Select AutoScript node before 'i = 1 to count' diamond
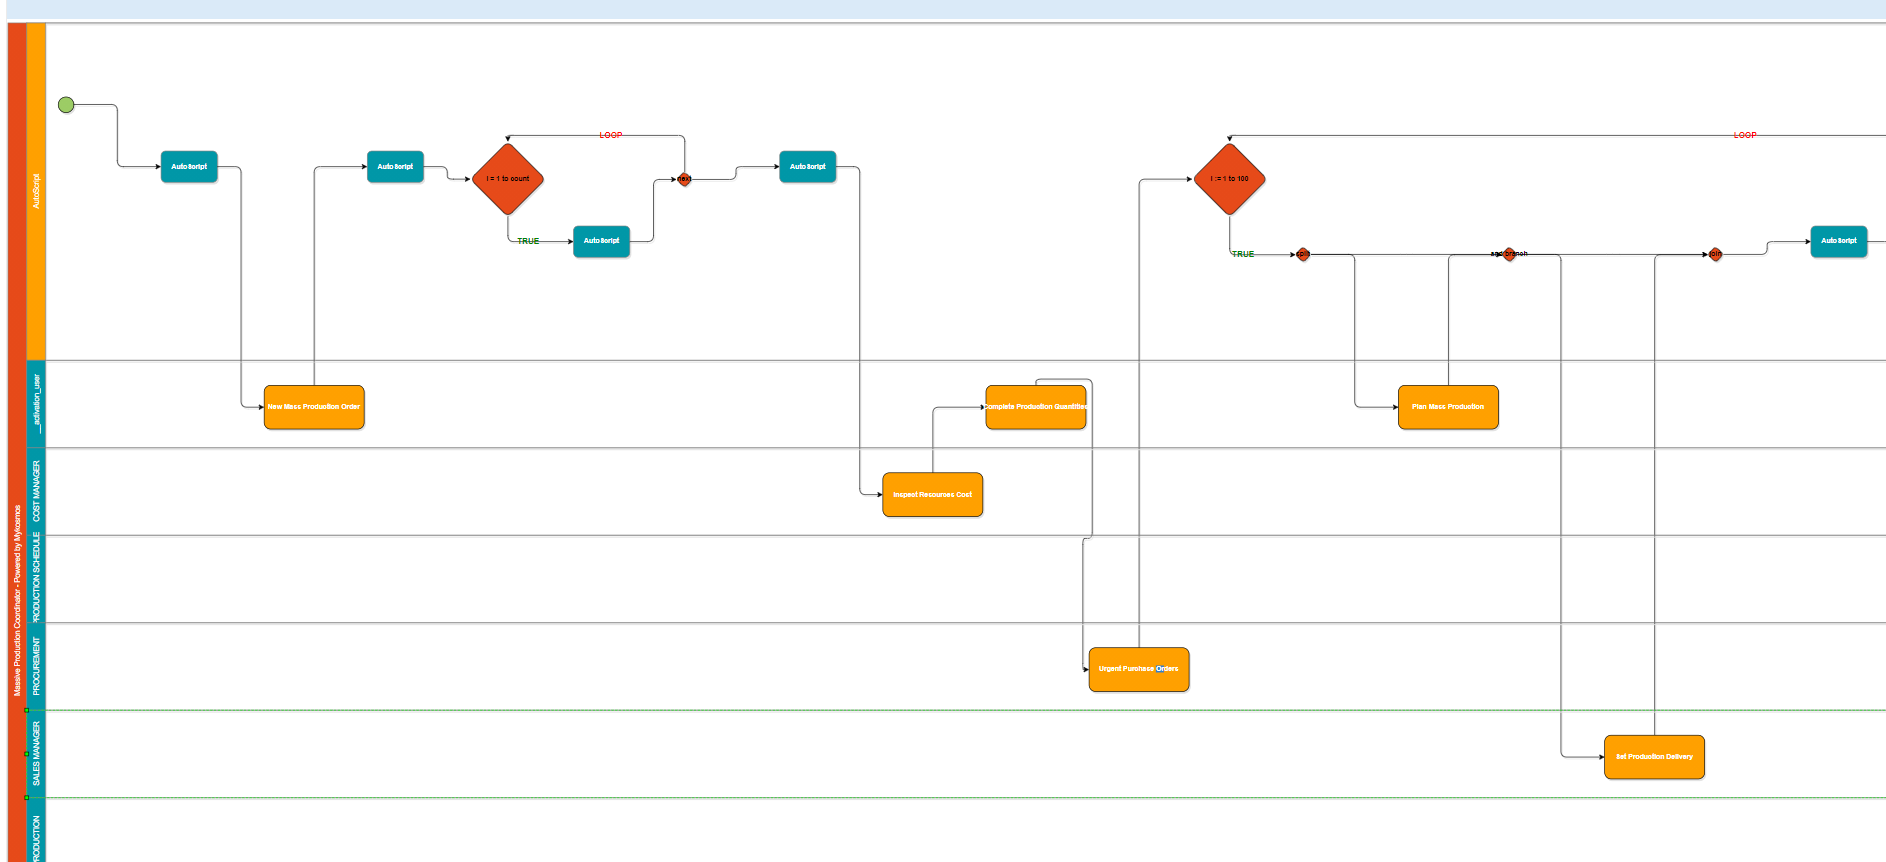The width and height of the screenshot is (1886, 862). [395, 167]
